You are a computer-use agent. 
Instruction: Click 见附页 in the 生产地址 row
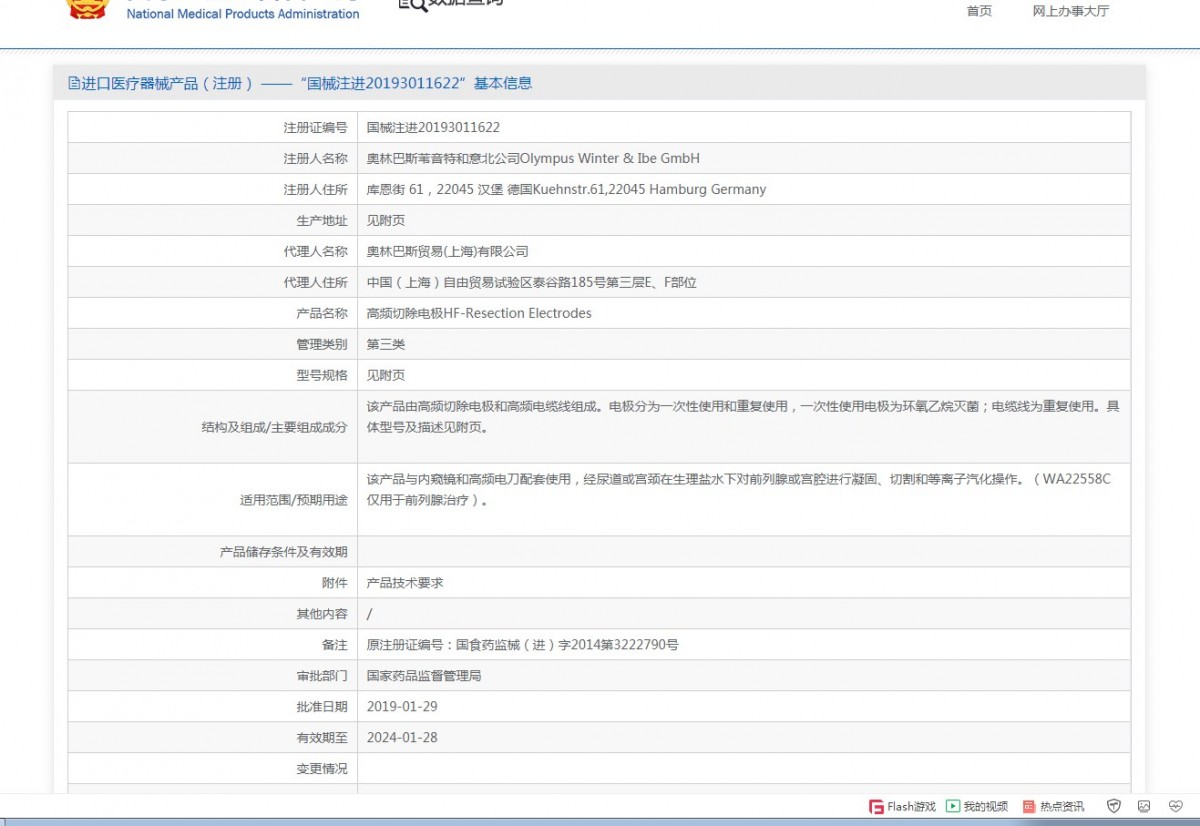[x=386, y=220]
